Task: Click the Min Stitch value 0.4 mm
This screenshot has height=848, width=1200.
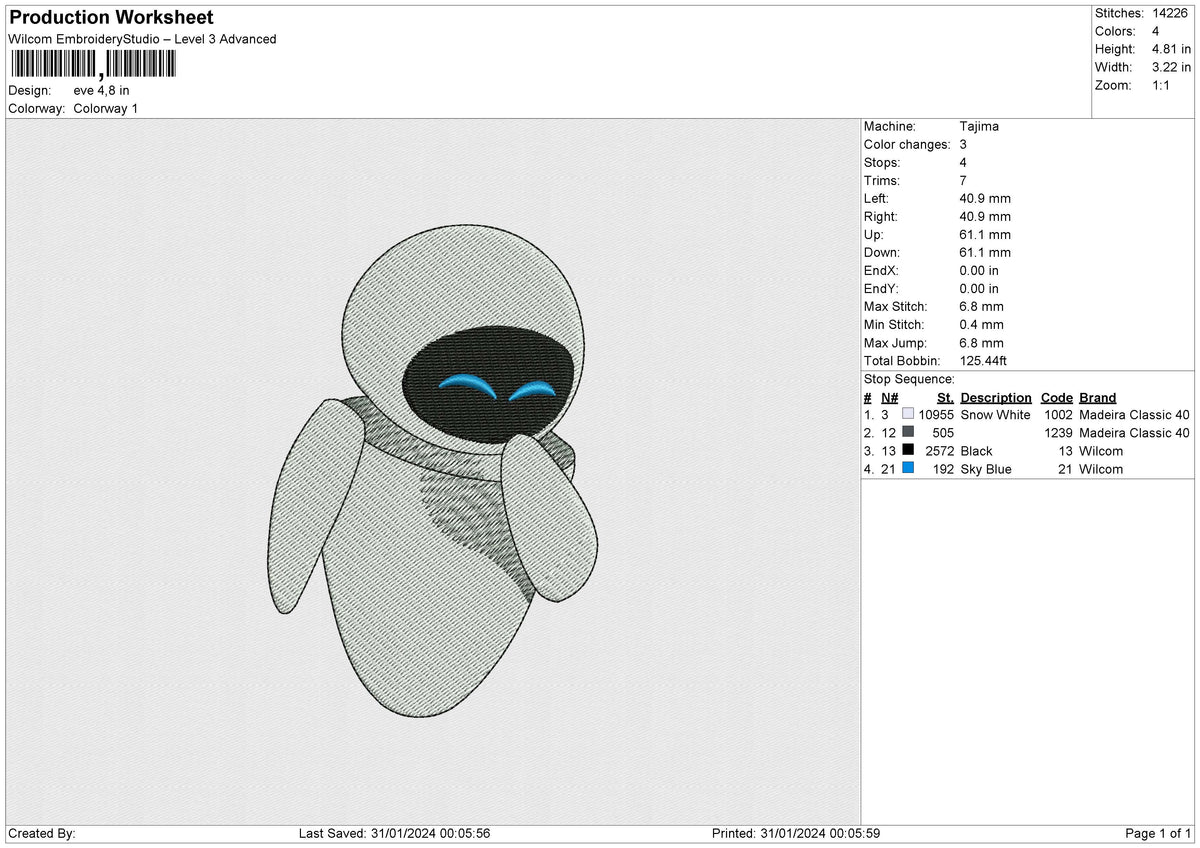Action: 981,324
